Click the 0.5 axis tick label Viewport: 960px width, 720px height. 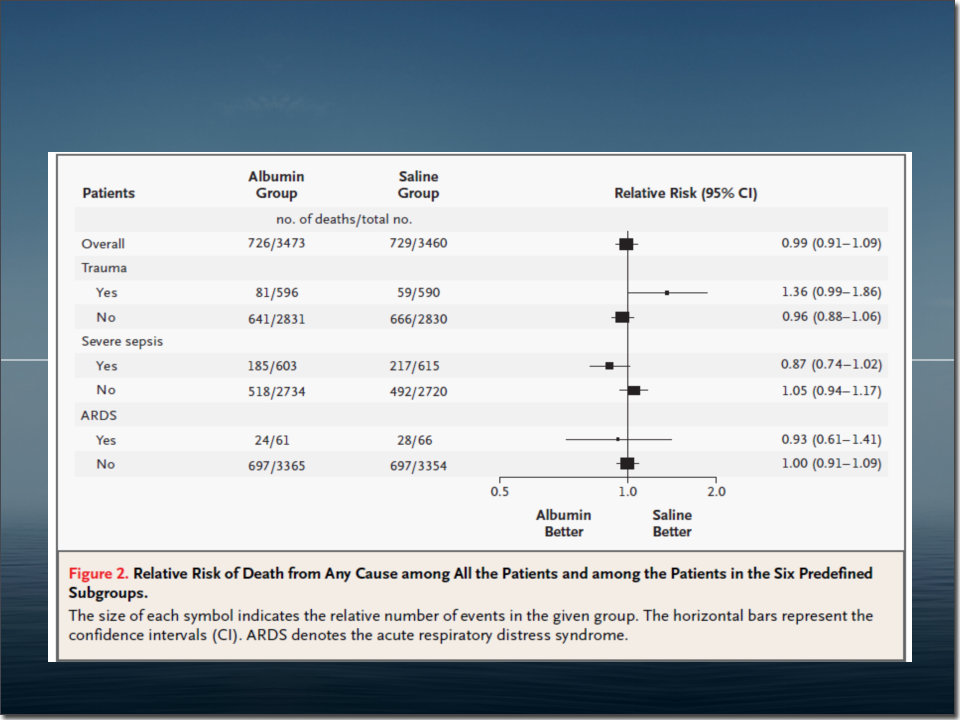coord(500,492)
